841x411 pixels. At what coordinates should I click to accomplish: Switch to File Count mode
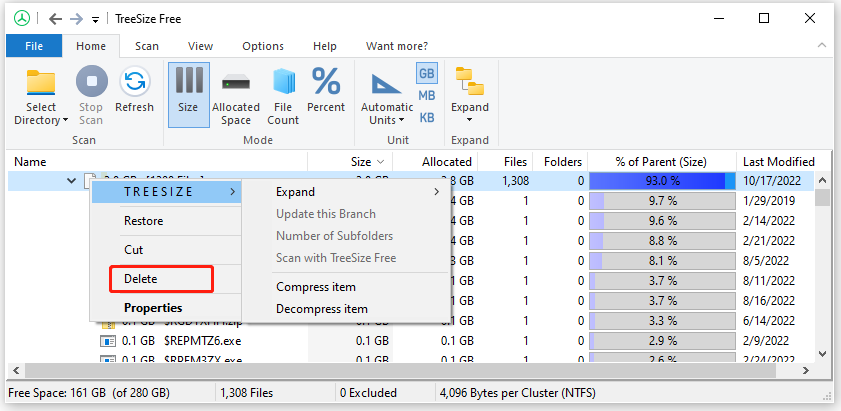(283, 94)
